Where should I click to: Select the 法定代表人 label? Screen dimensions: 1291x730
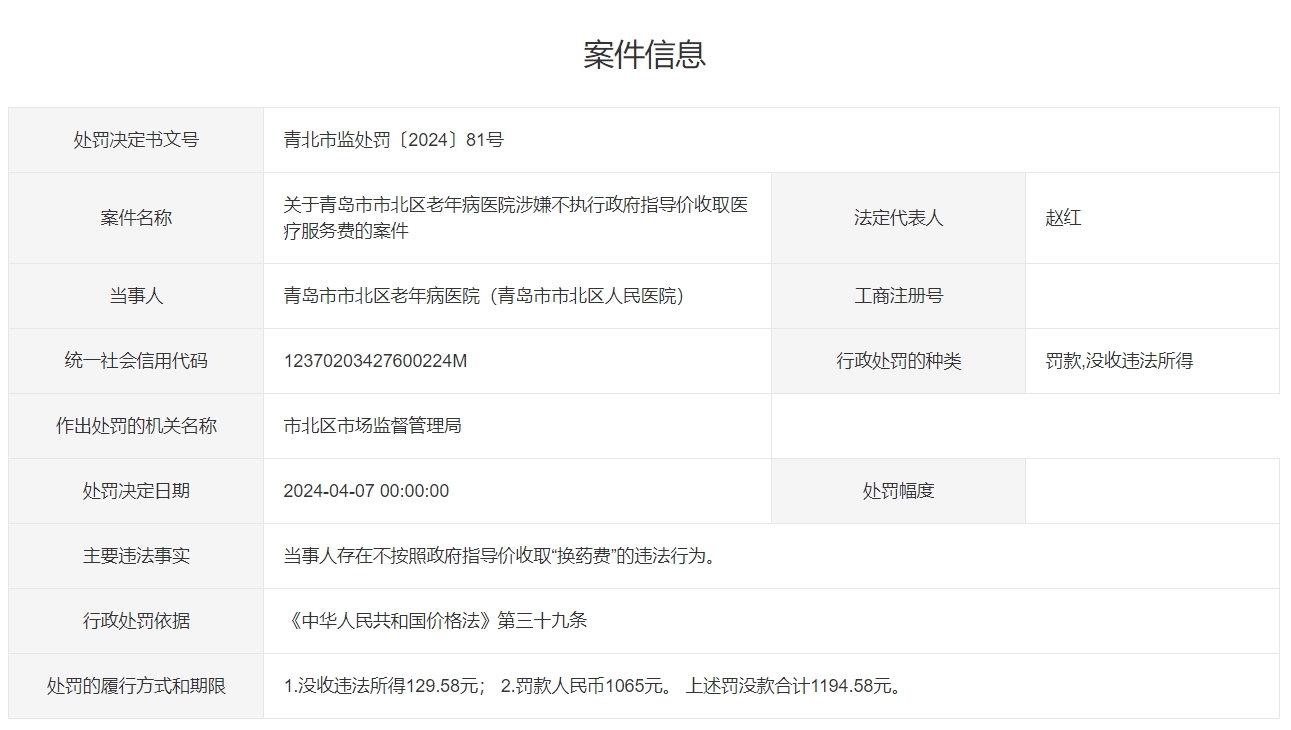[x=898, y=218]
